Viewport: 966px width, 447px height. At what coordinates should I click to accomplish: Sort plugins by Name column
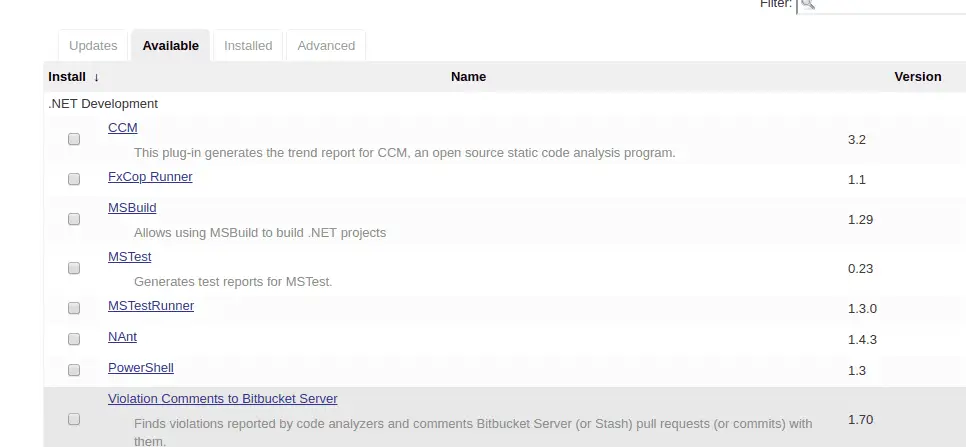[468, 77]
